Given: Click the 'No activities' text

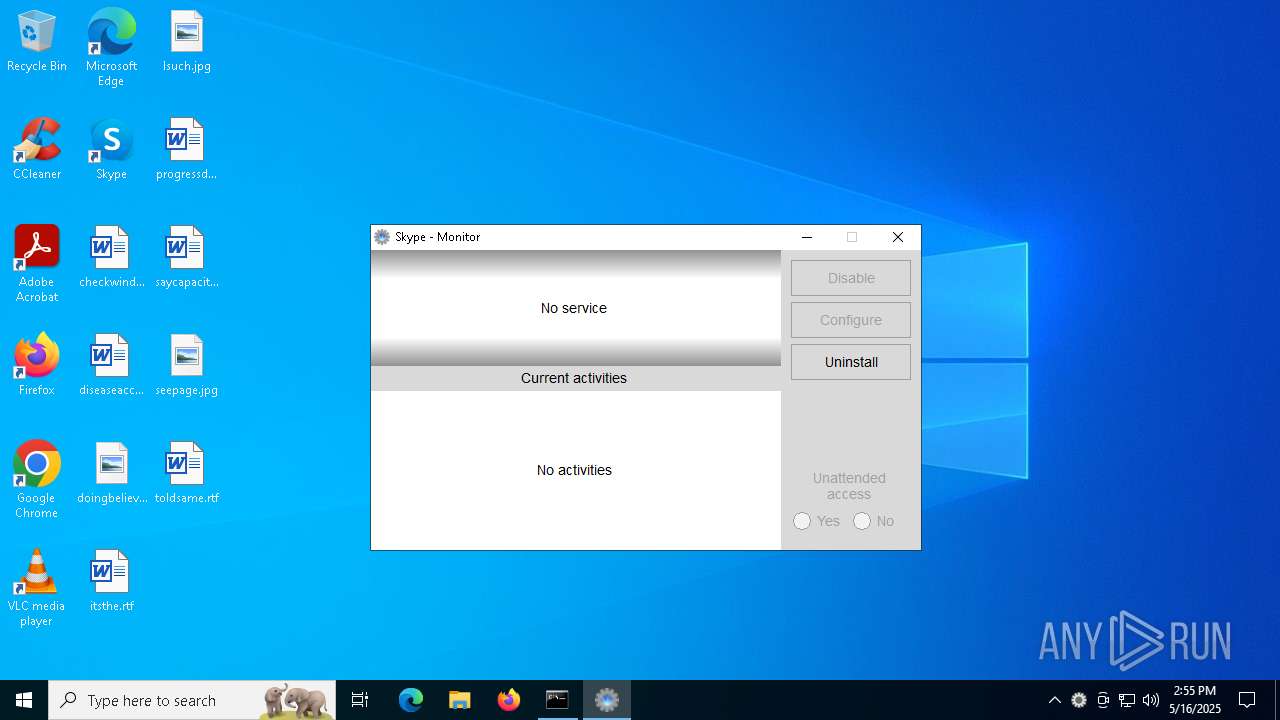Looking at the screenshot, I should pyautogui.click(x=574, y=470).
